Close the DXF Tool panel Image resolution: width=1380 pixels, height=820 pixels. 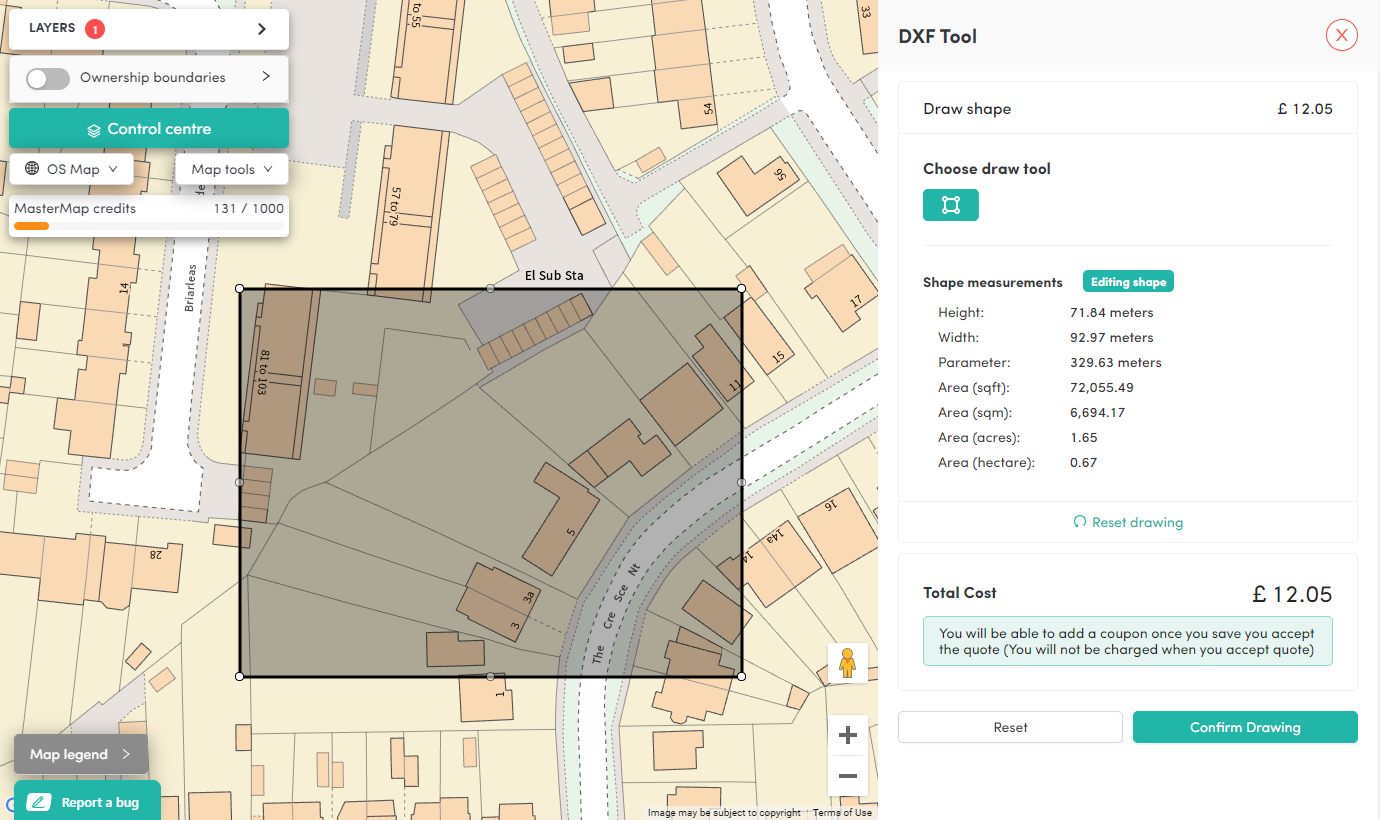point(1341,36)
